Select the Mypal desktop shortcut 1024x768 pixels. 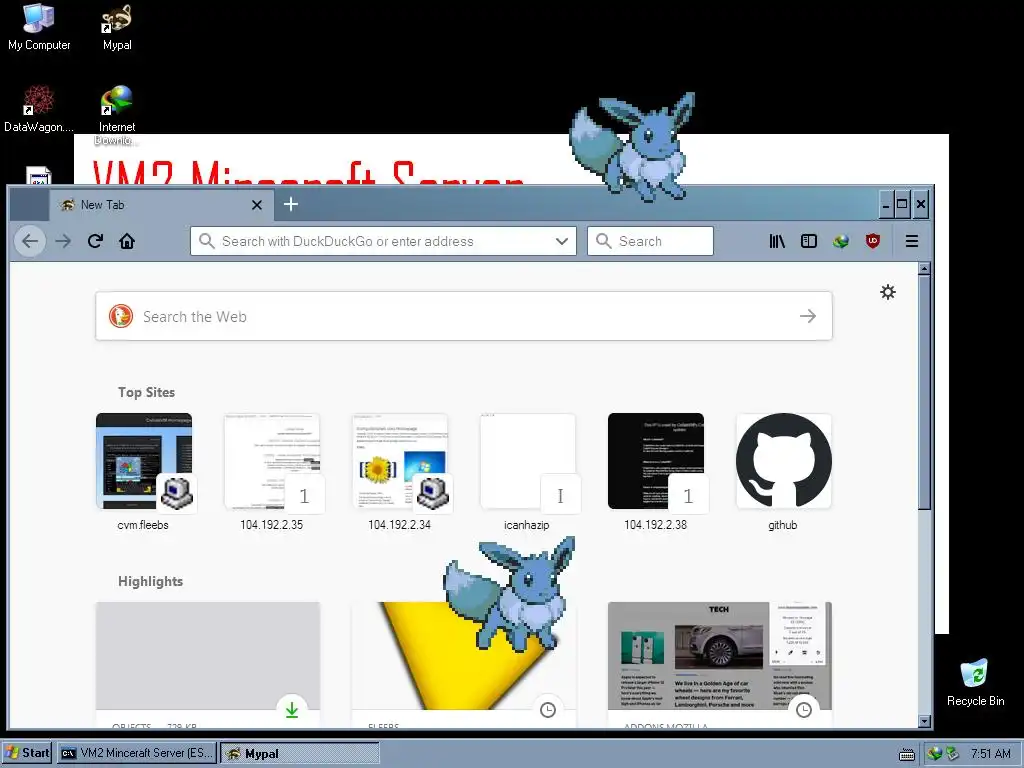tap(117, 27)
